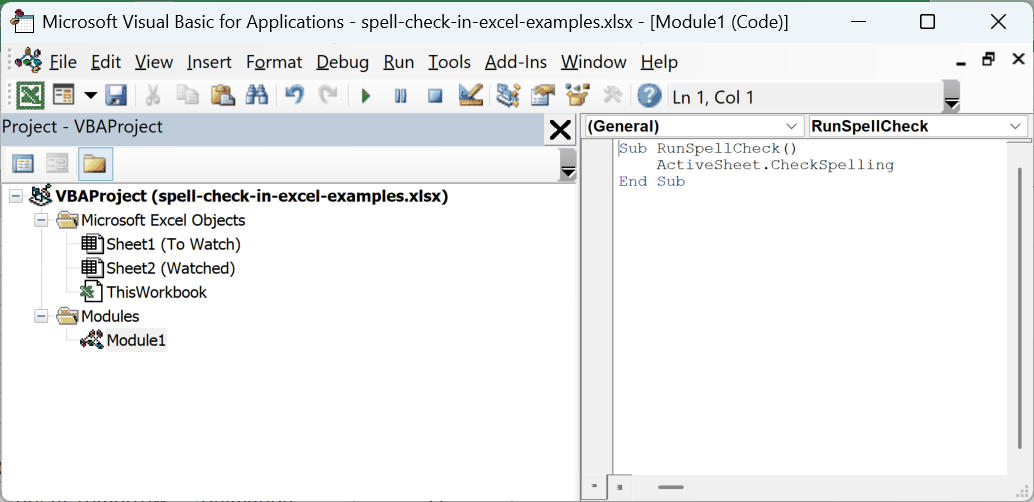Click the Find binoculars icon
1034x502 pixels.
tap(257, 96)
